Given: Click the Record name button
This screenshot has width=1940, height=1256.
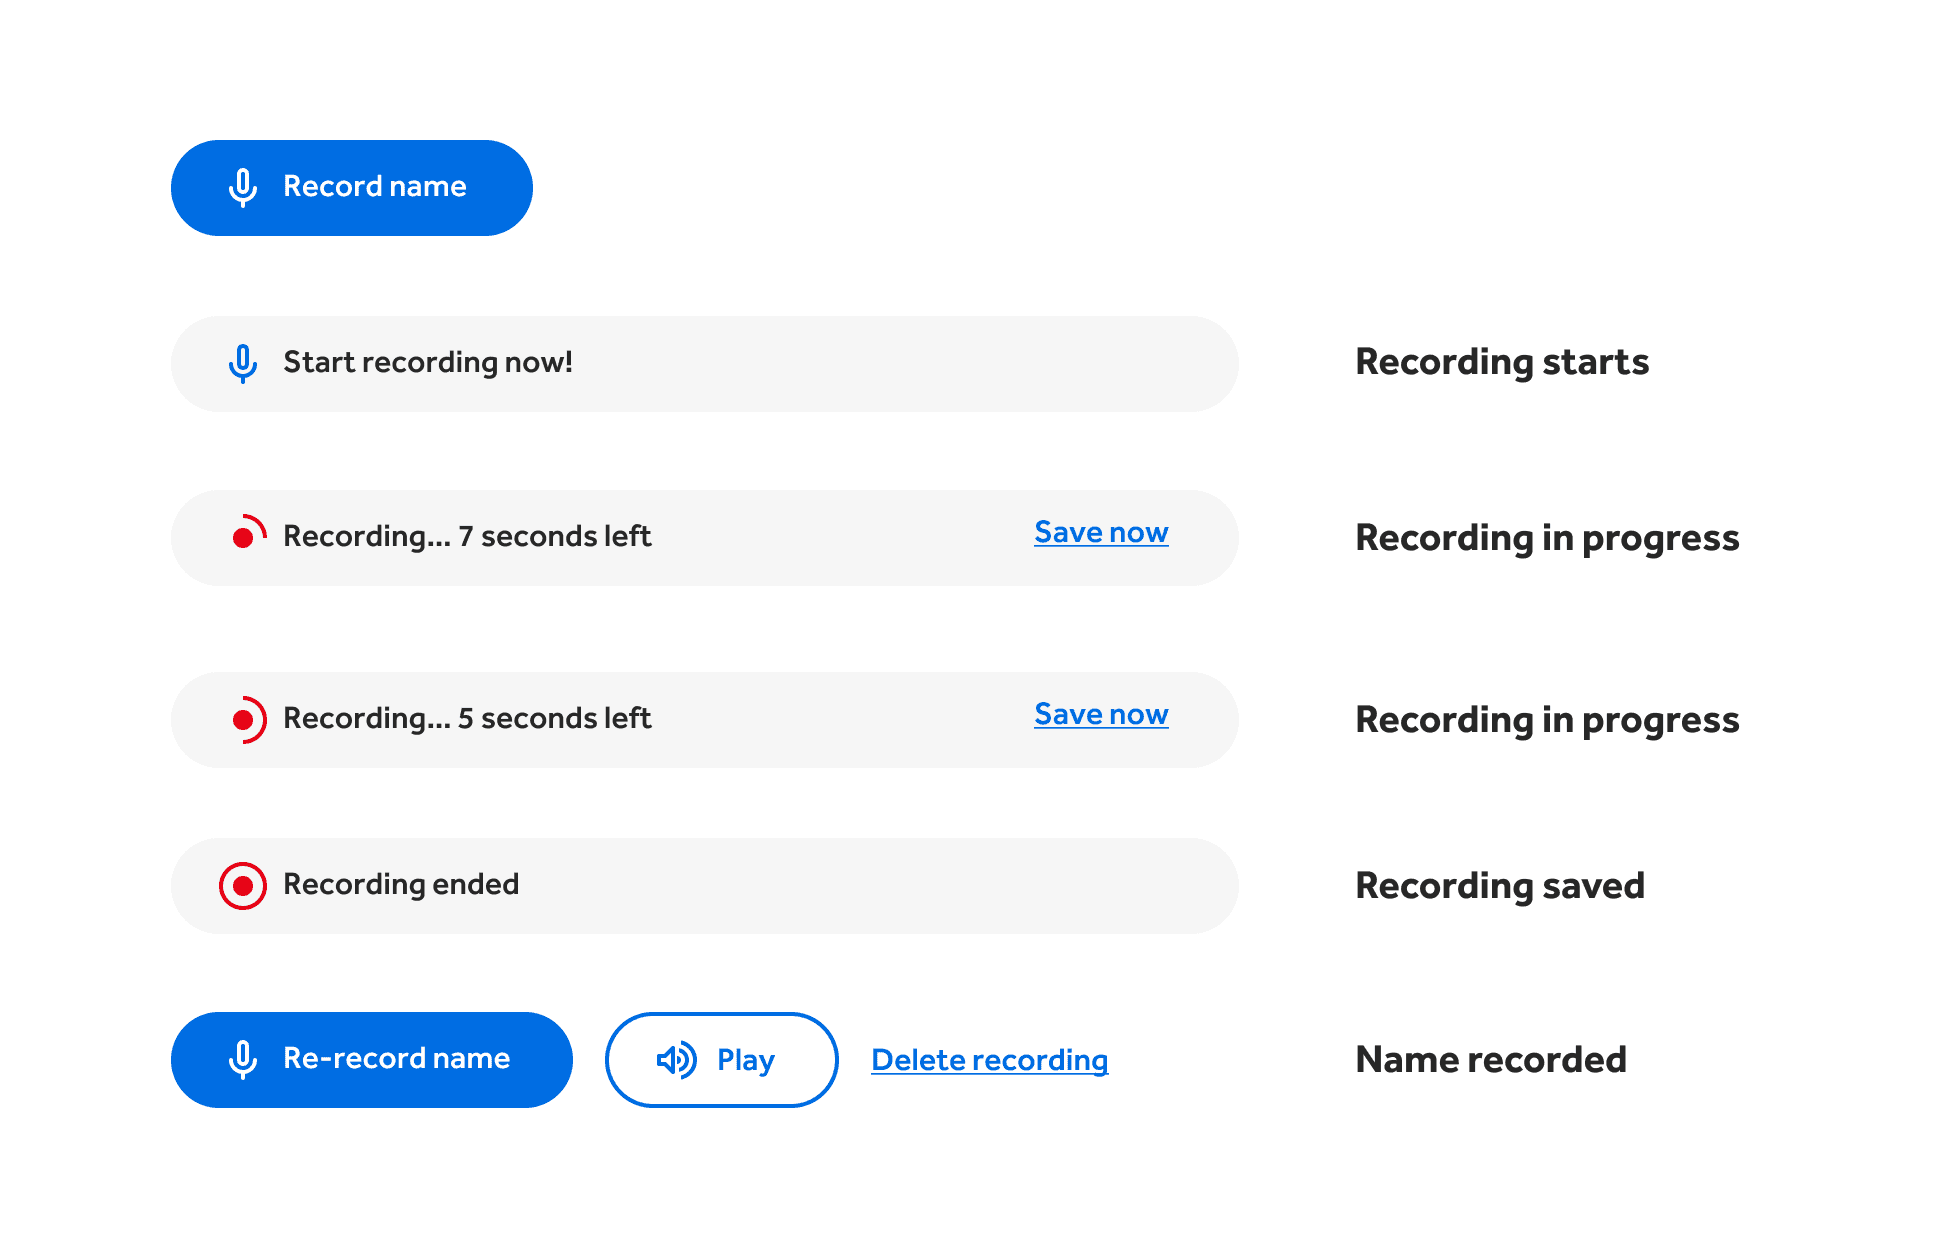Looking at the screenshot, I should pos(351,188).
